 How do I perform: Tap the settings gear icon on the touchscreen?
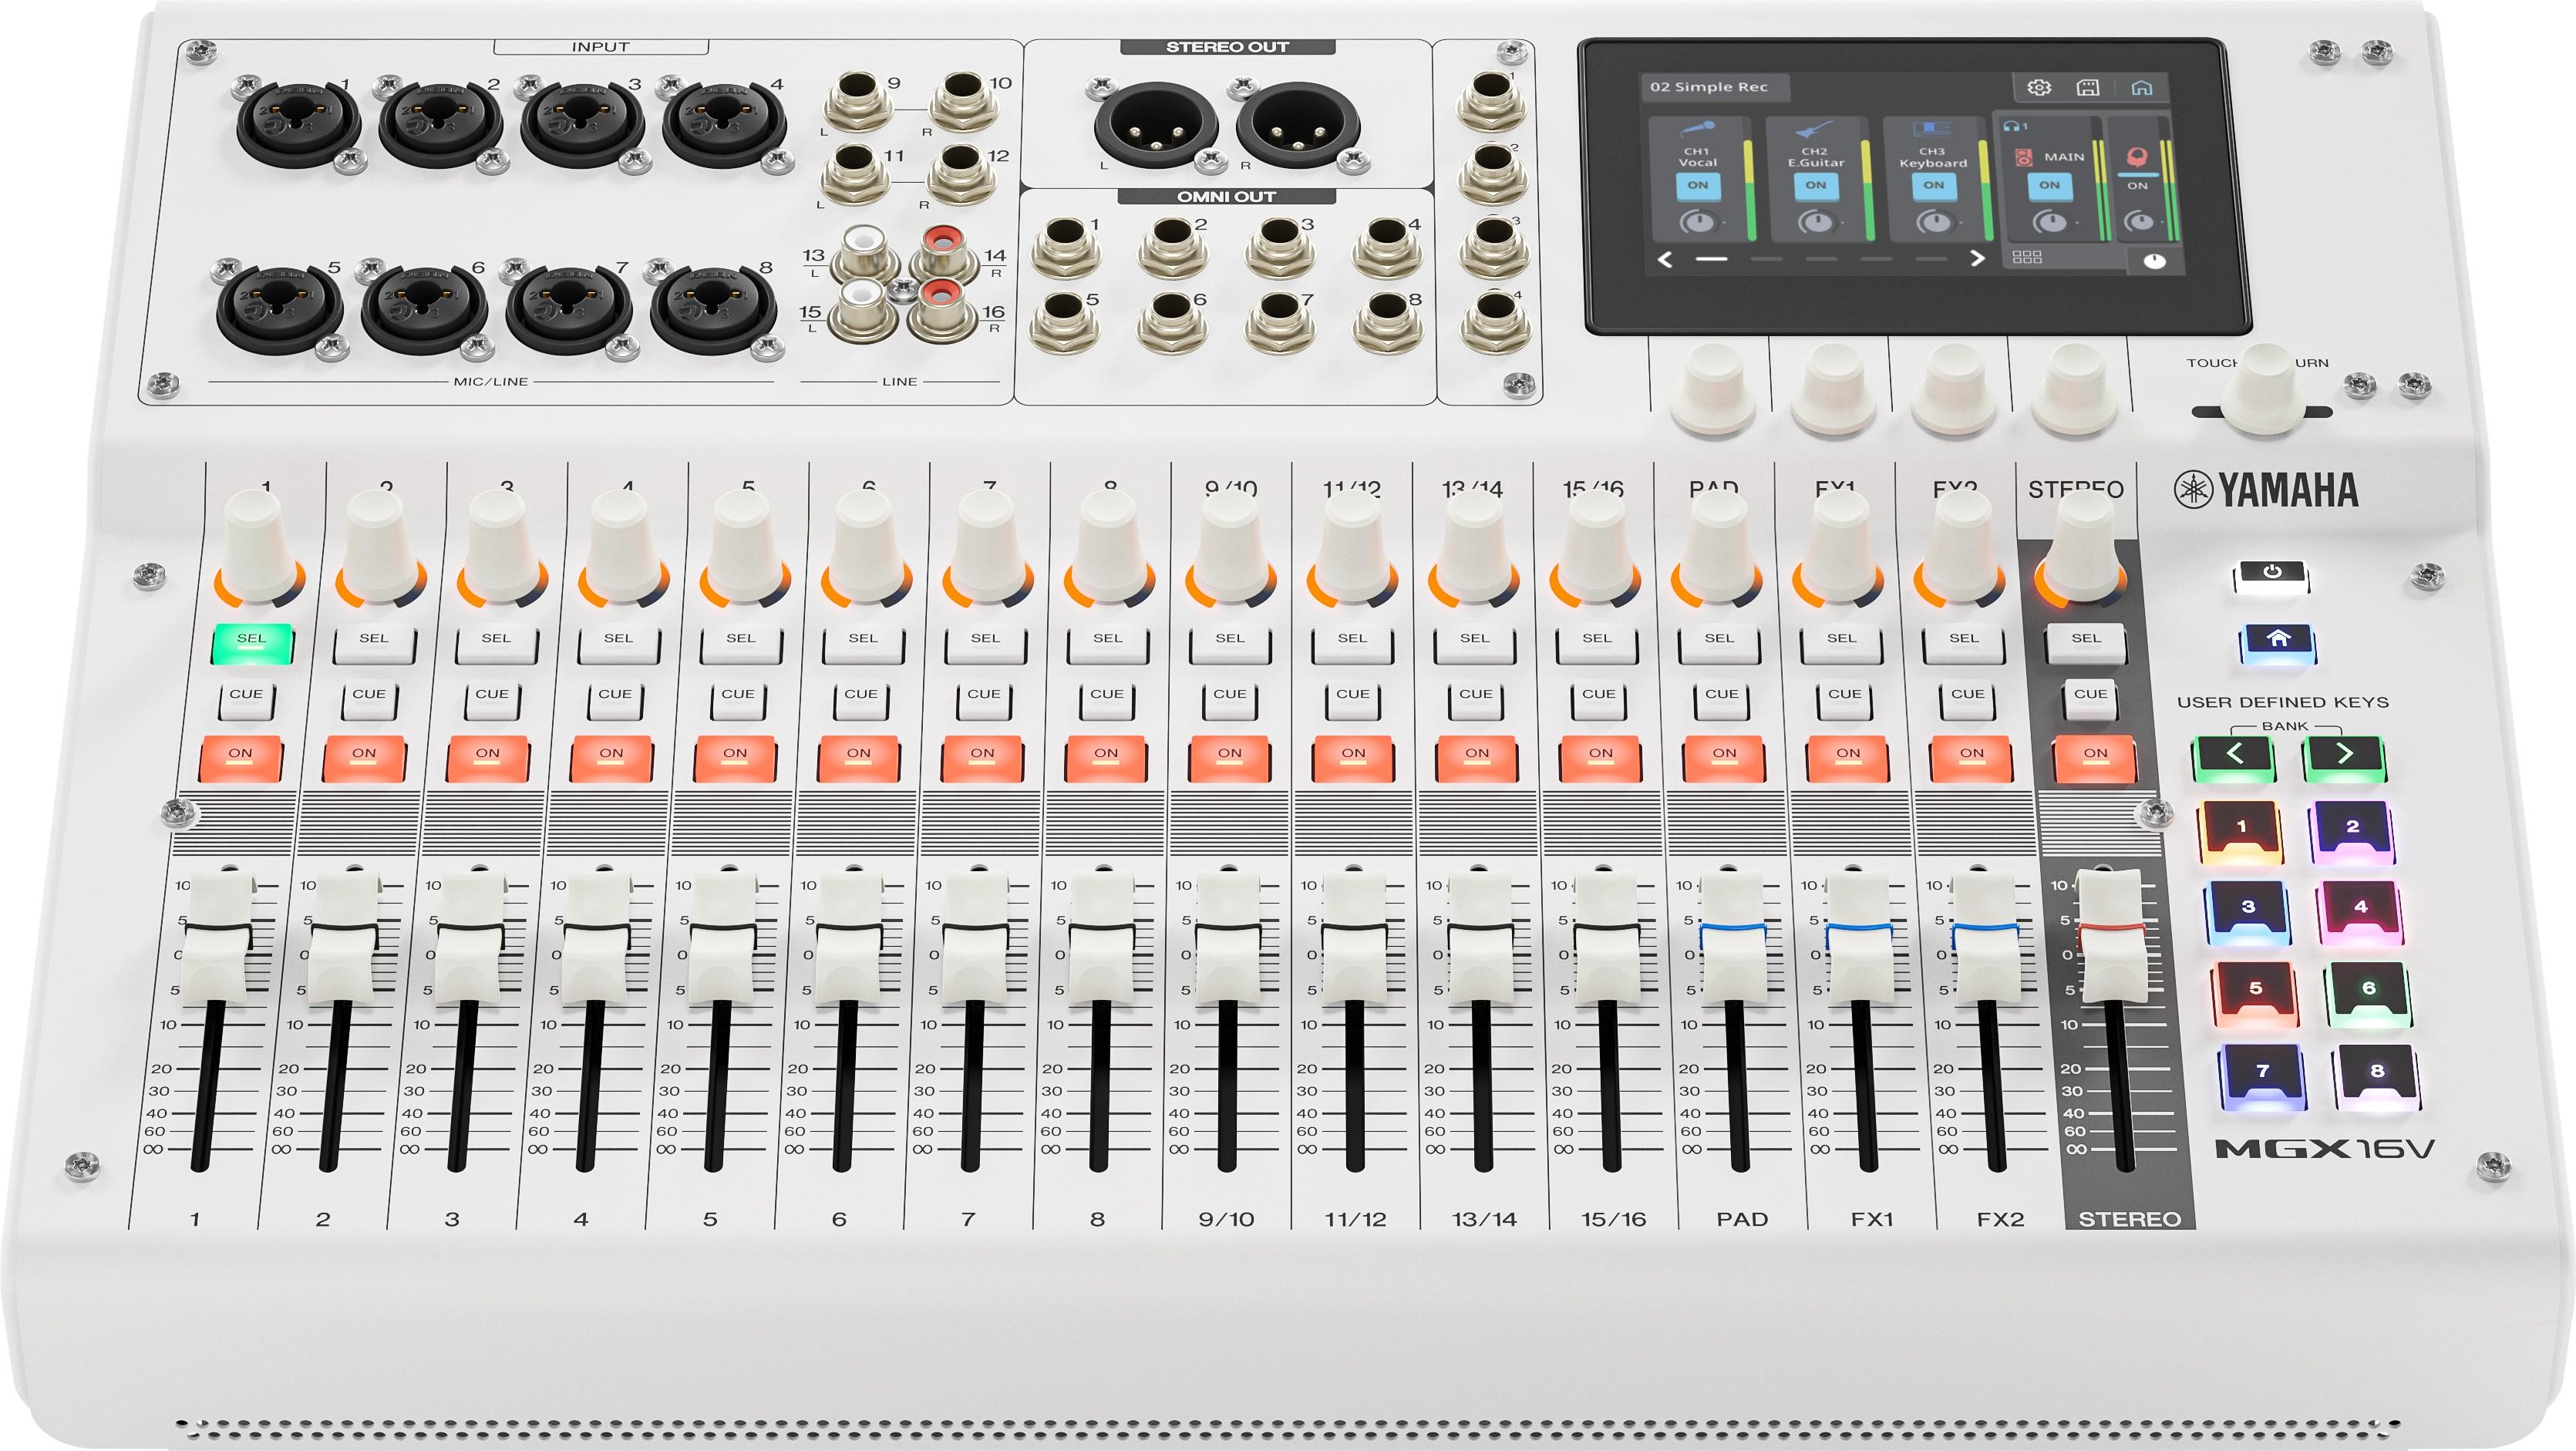[x=2039, y=89]
